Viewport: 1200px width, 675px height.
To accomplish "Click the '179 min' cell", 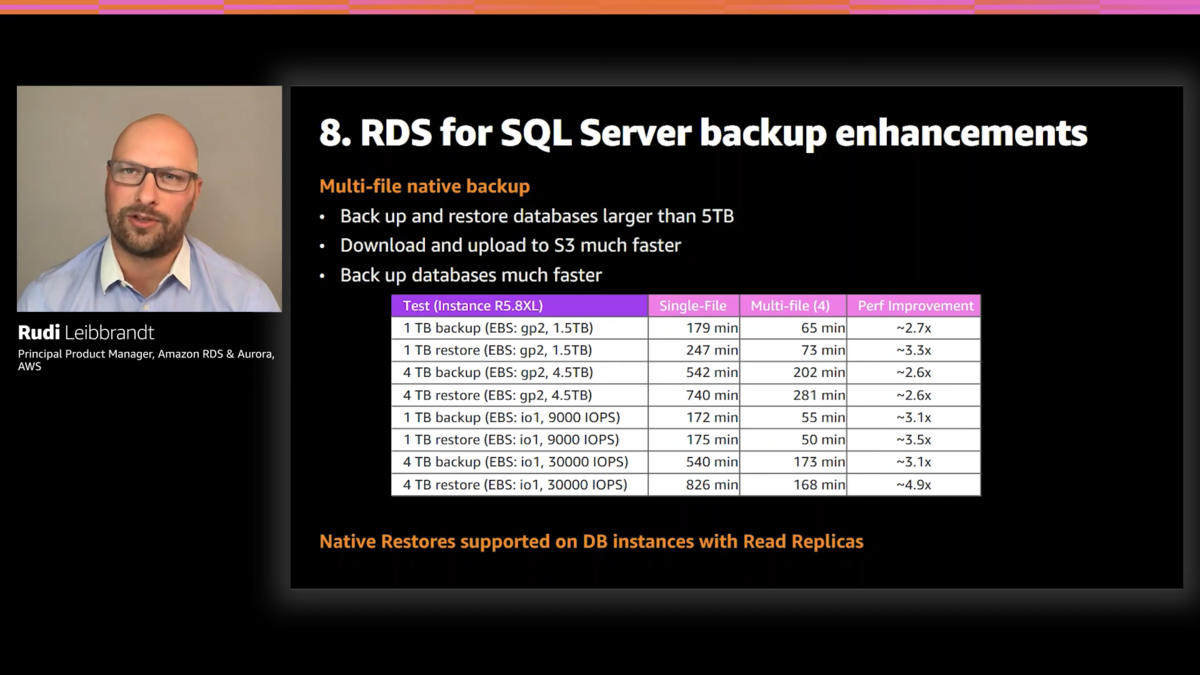I will pyautogui.click(x=694, y=328).
